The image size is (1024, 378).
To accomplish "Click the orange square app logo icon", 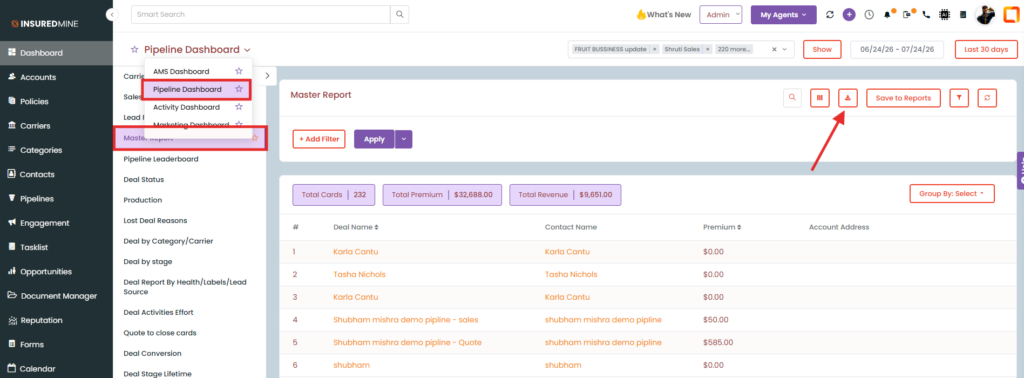I will click(x=1012, y=14).
